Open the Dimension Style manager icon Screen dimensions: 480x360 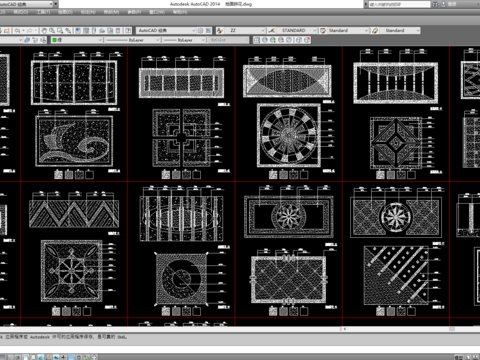(272, 30)
